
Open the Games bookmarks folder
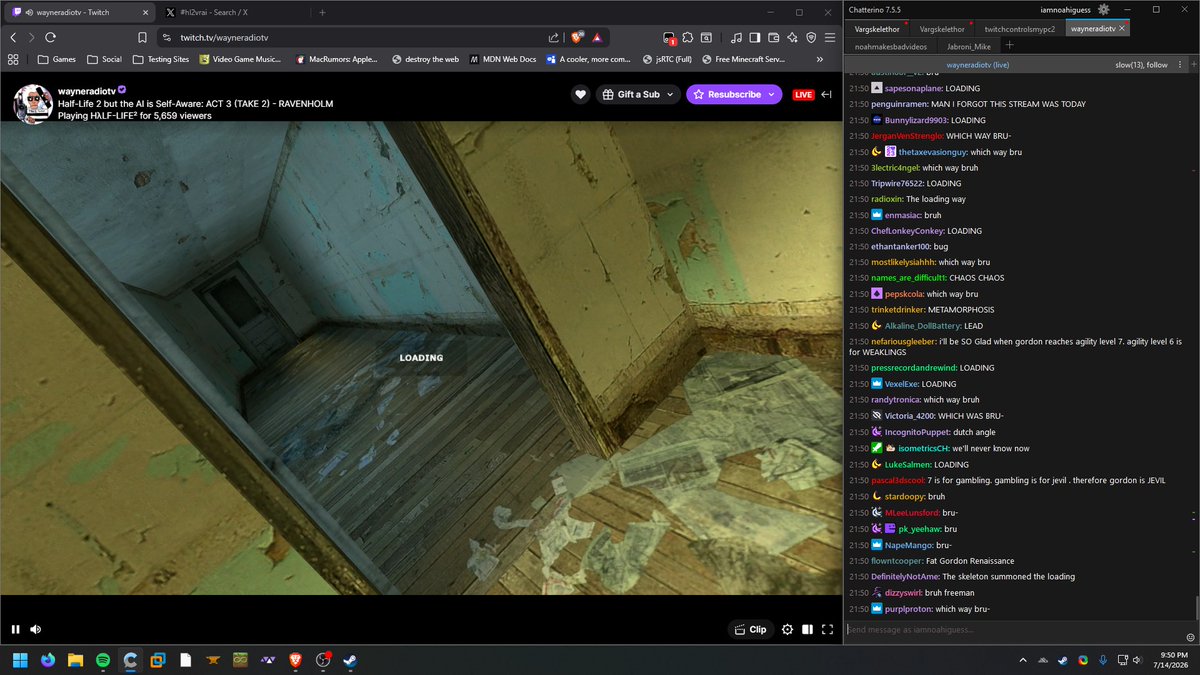point(56,59)
